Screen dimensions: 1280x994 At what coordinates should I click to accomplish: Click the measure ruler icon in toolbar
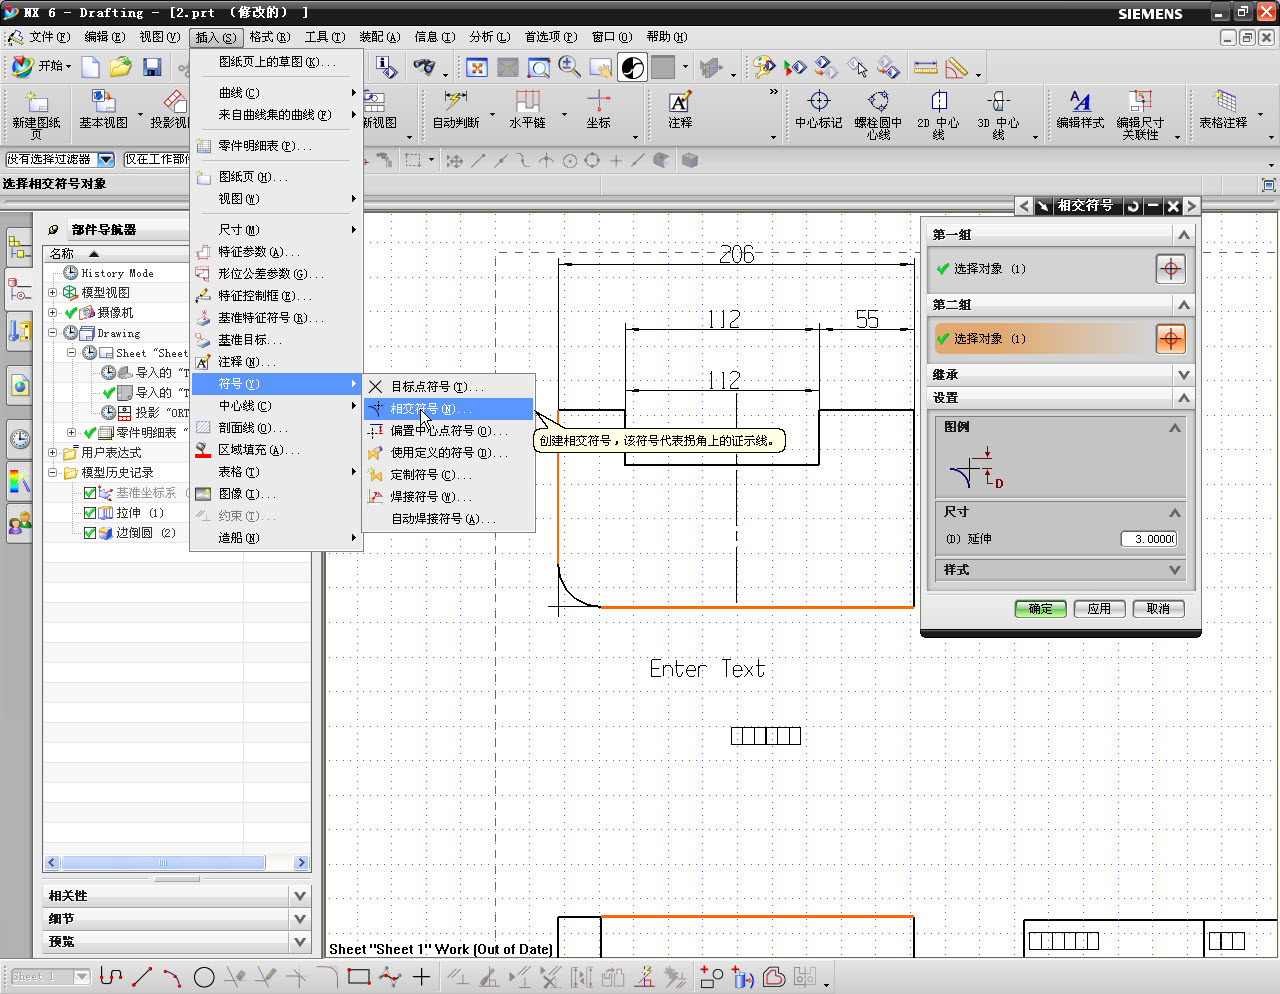click(x=926, y=67)
